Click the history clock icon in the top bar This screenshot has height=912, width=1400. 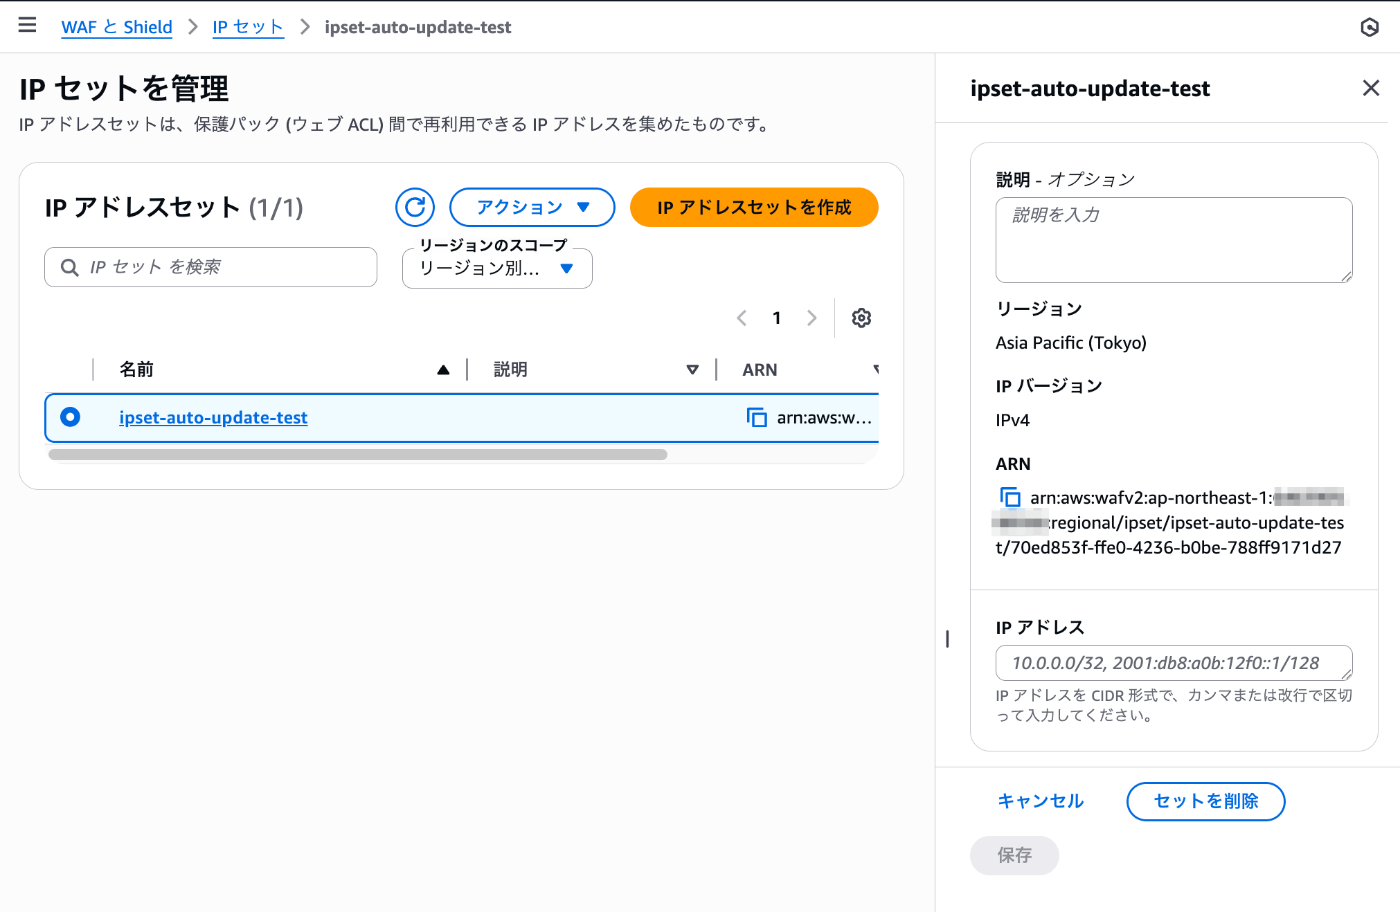[1369, 27]
